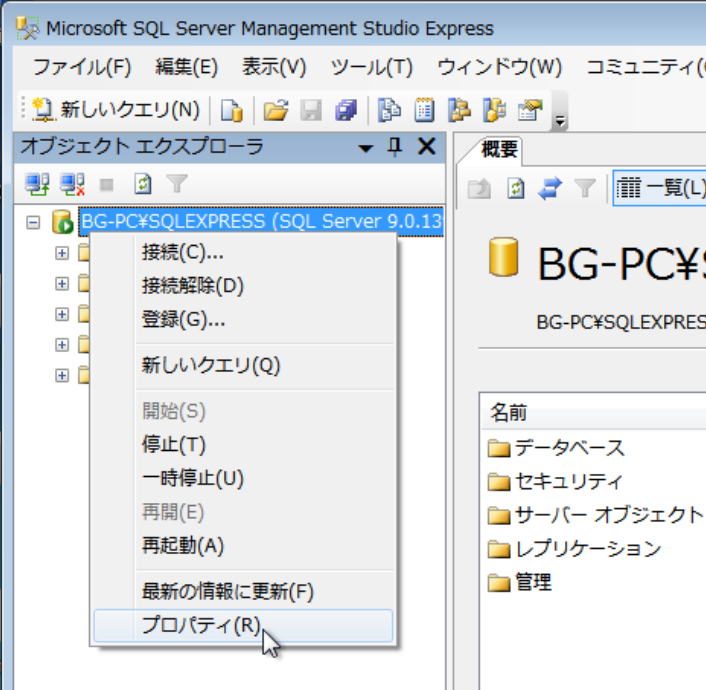The height and width of the screenshot is (690, 706).
Task: Open the ウィンドウ(W) menu
Action: 500,68
